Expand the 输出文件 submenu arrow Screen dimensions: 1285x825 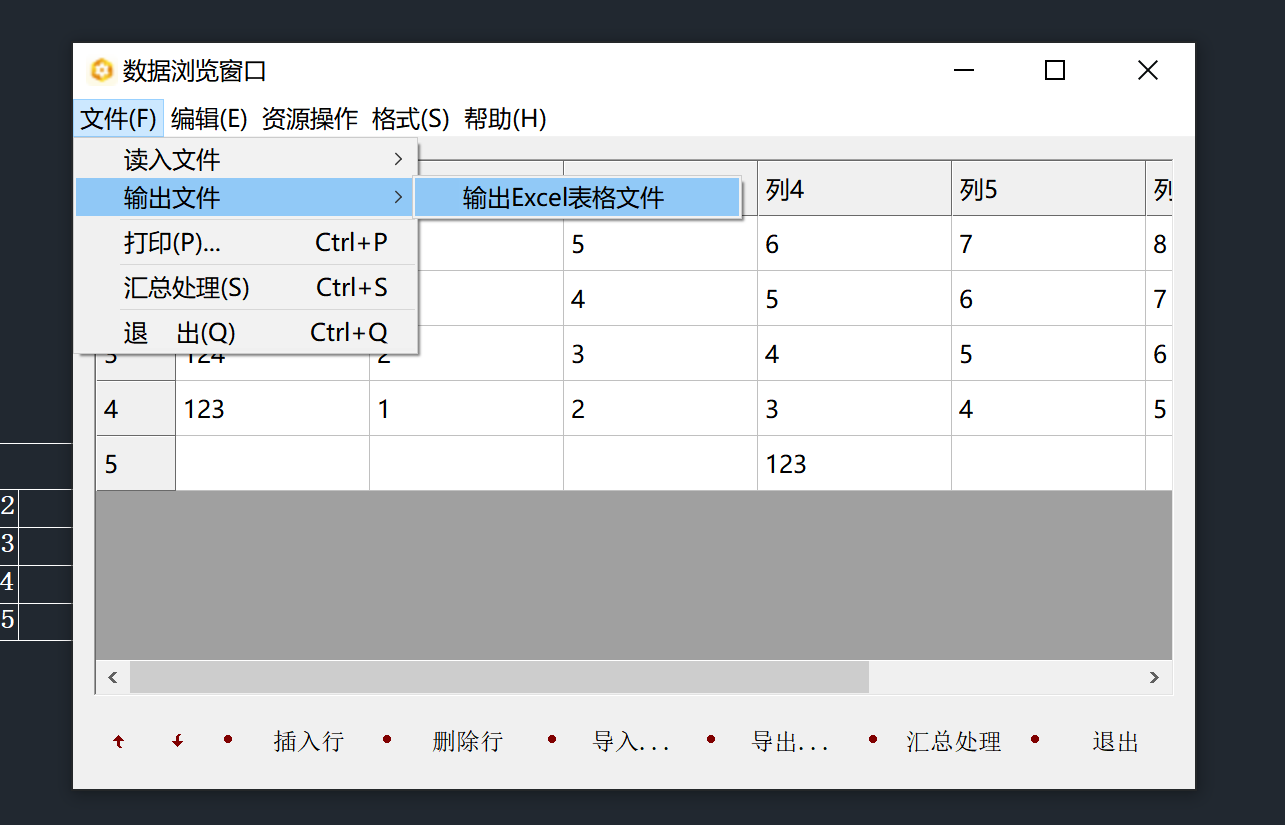coord(398,197)
